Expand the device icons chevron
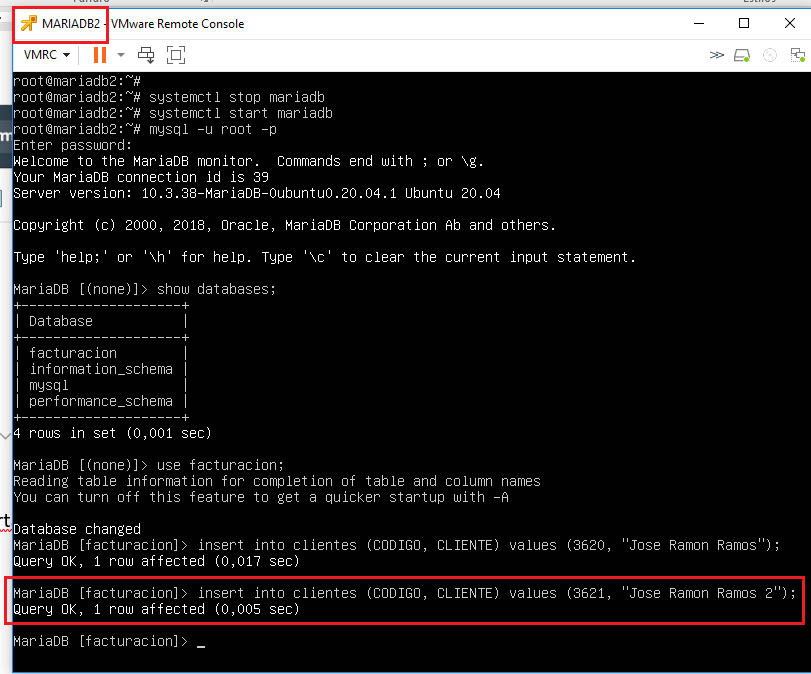The image size is (811, 674). [716, 55]
